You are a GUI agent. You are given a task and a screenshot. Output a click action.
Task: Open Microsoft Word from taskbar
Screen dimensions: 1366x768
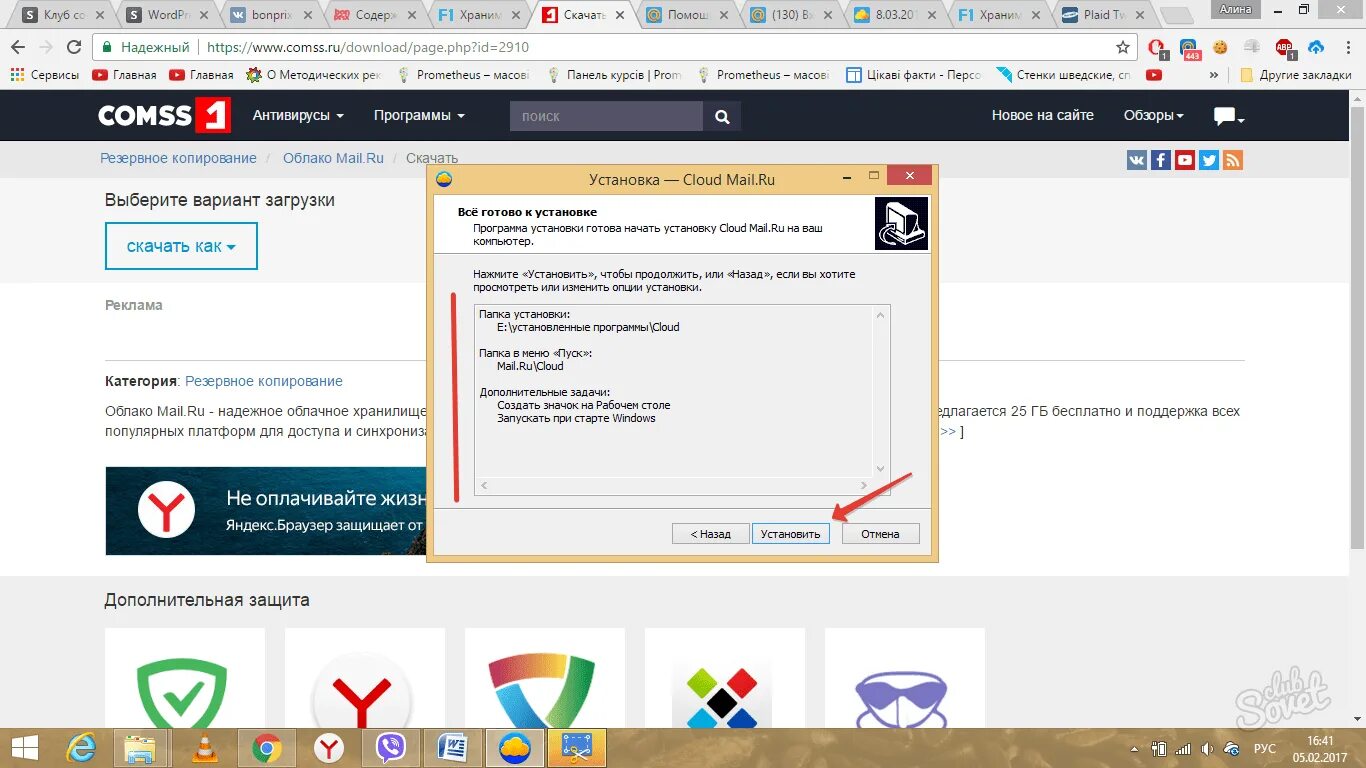click(x=452, y=747)
